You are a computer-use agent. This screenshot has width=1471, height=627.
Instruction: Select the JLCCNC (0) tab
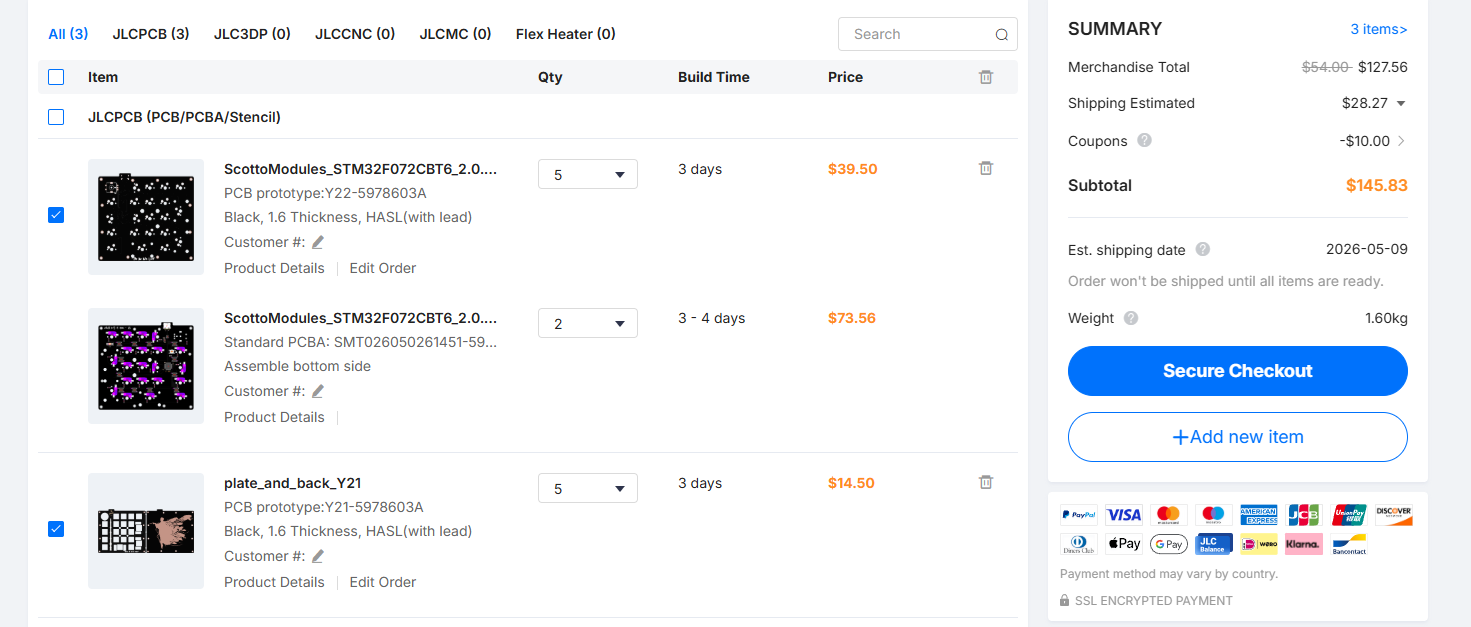click(x=355, y=34)
